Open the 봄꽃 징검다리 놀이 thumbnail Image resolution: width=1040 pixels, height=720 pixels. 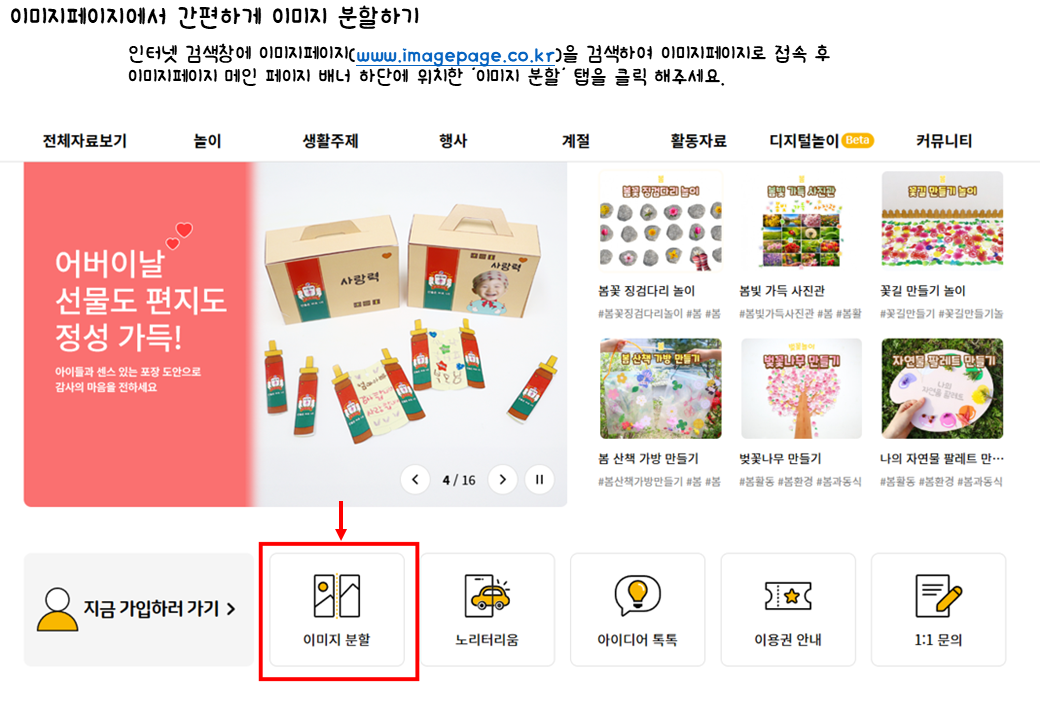pos(661,221)
